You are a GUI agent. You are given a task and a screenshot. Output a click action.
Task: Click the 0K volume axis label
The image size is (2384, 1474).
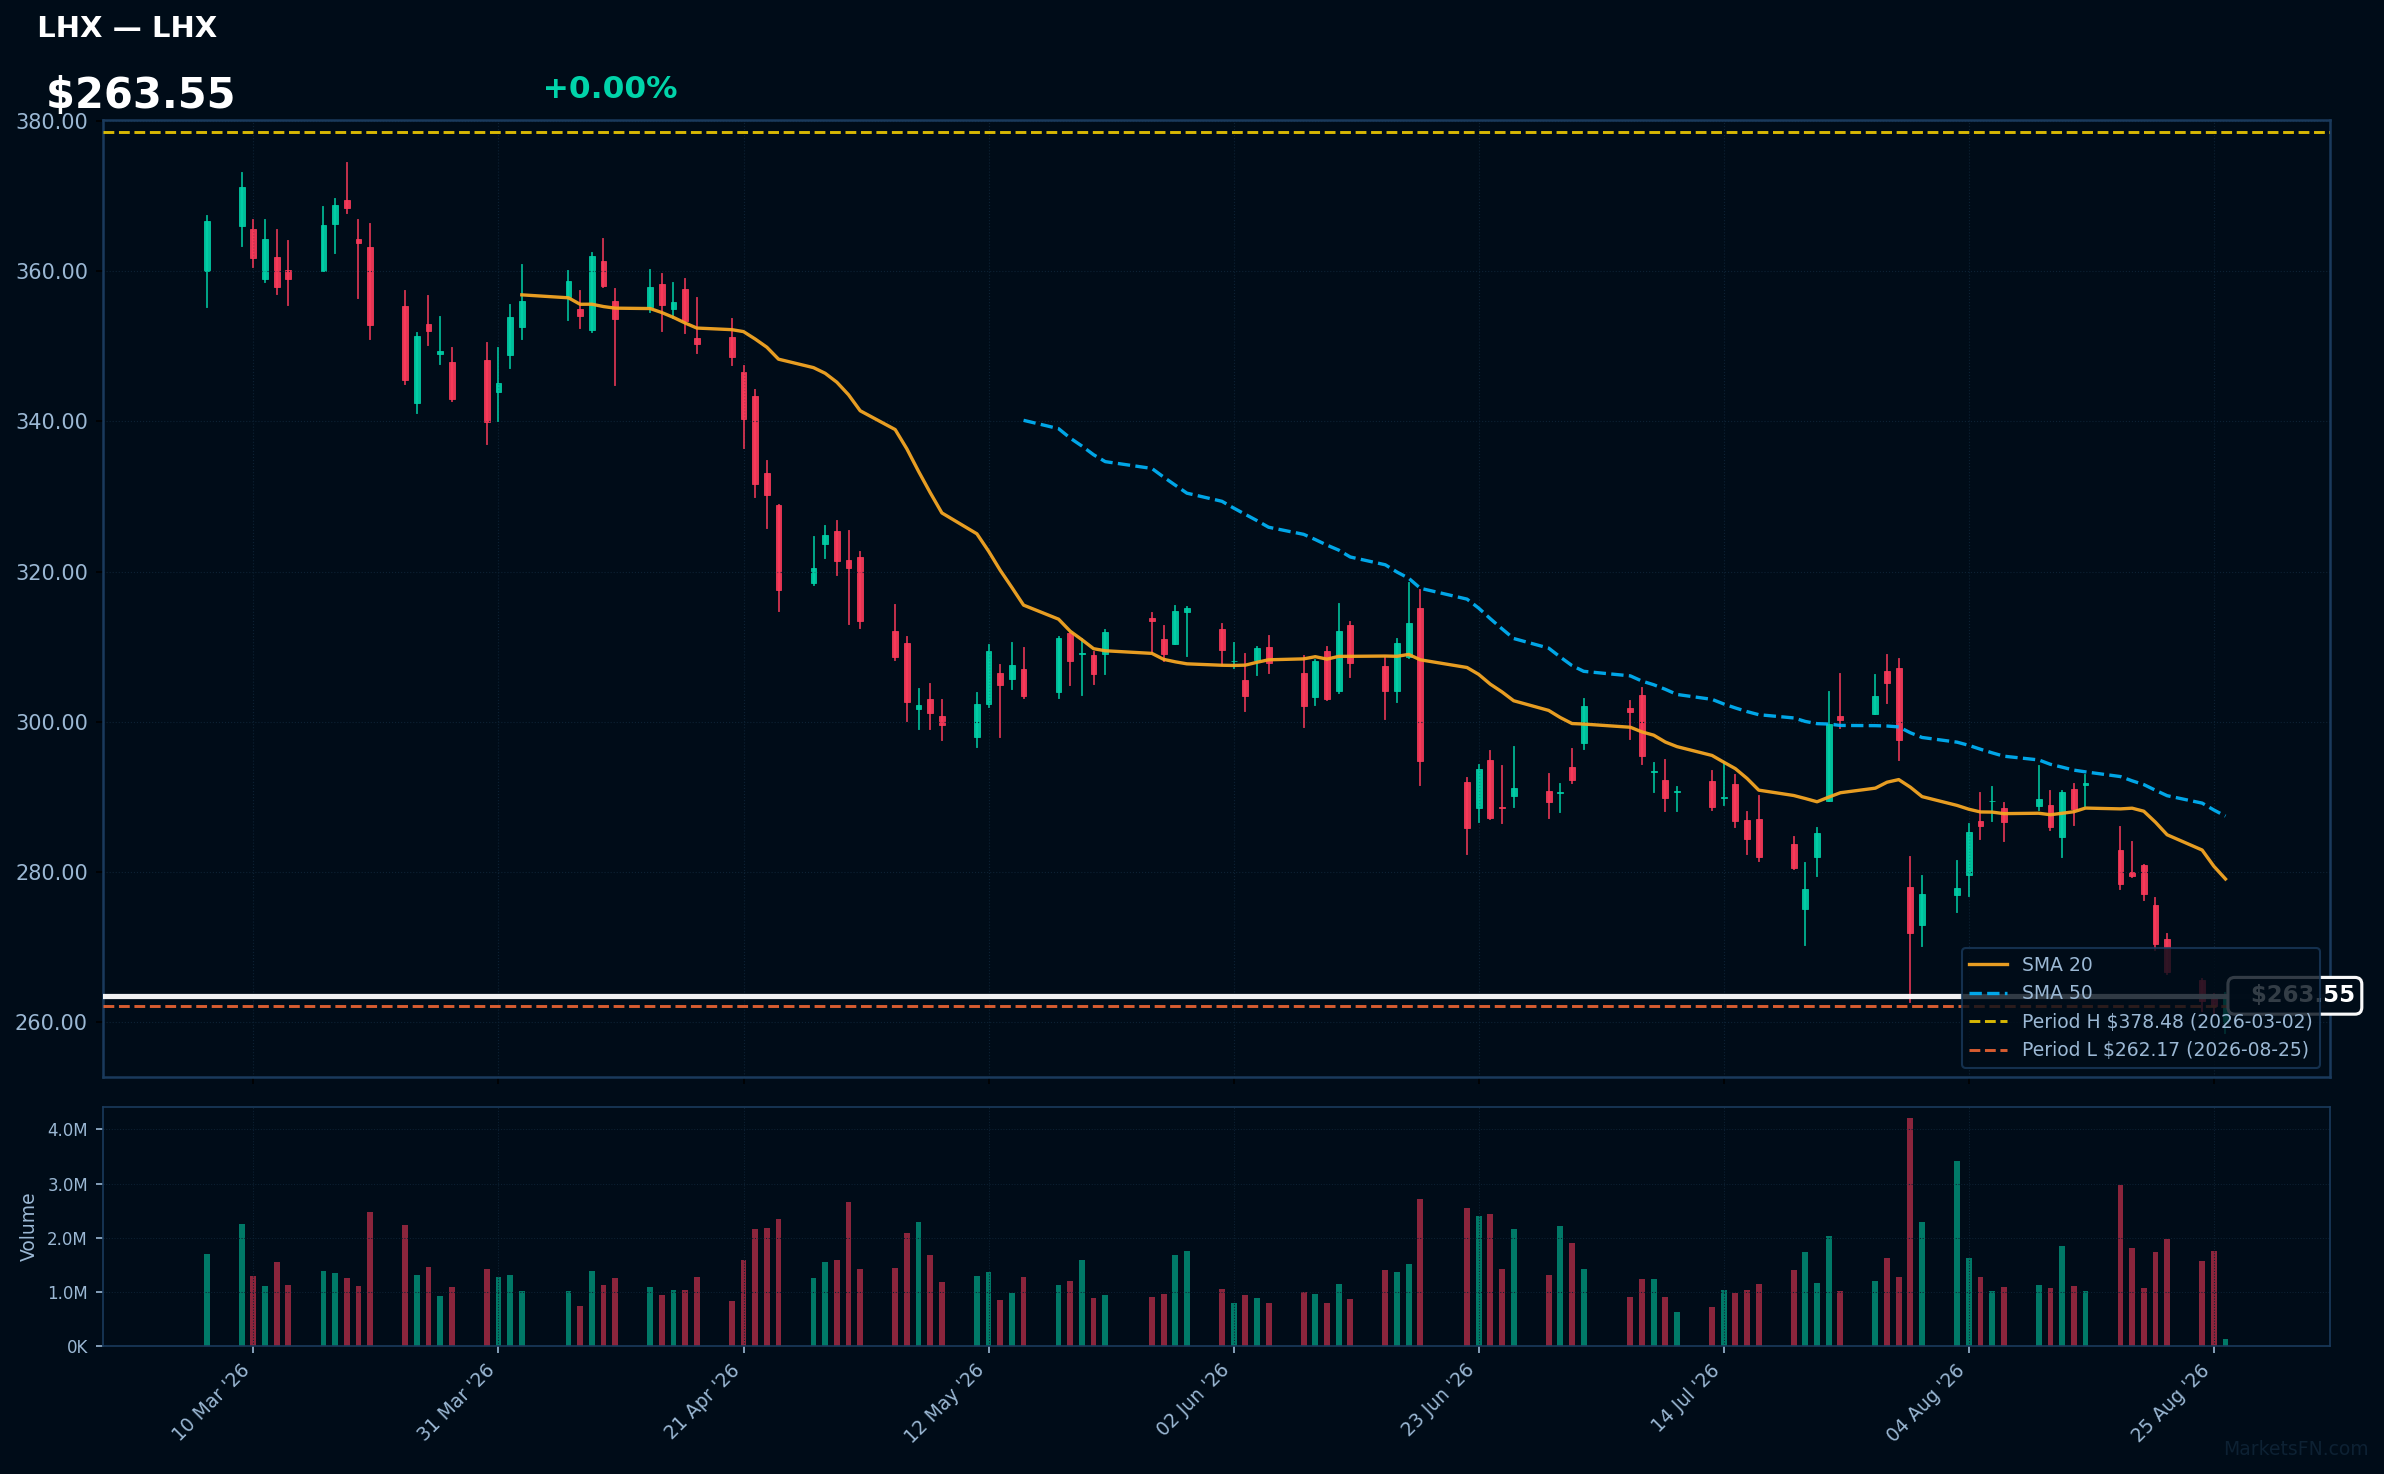78,1347
